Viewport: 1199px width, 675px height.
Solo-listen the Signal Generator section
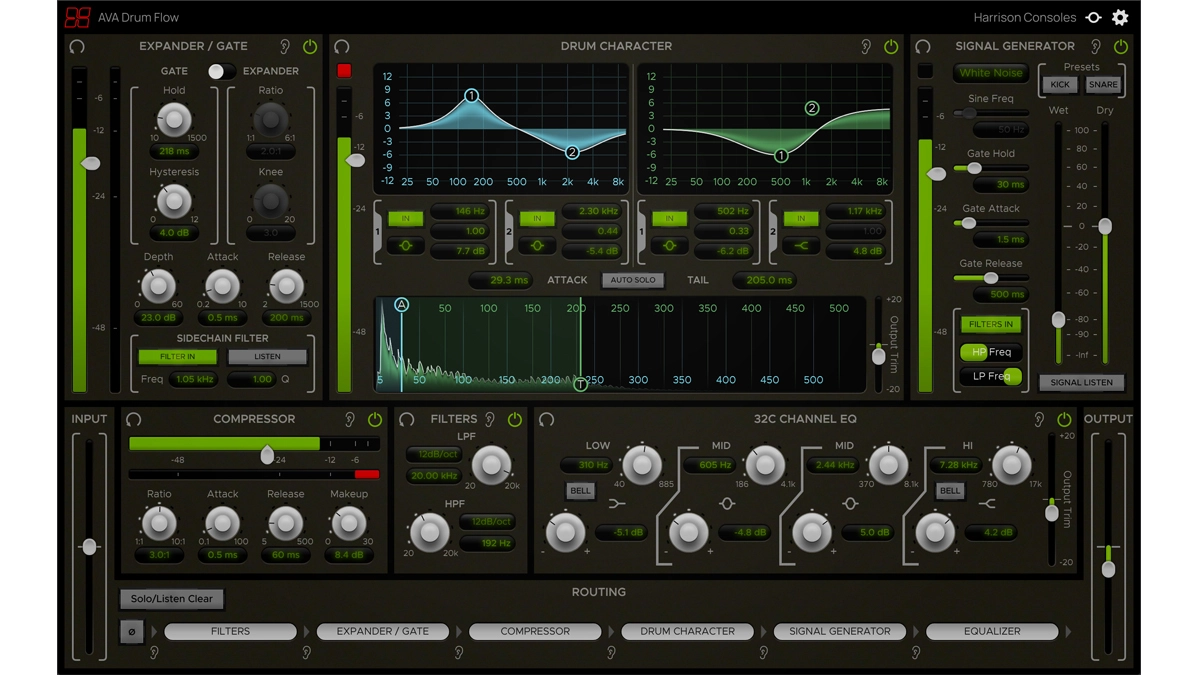coord(1096,47)
